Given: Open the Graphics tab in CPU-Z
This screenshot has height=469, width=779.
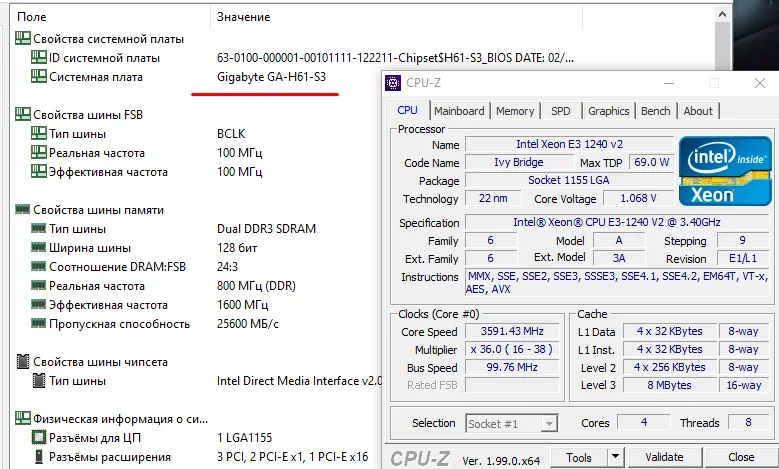Looking at the screenshot, I should pos(609,111).
